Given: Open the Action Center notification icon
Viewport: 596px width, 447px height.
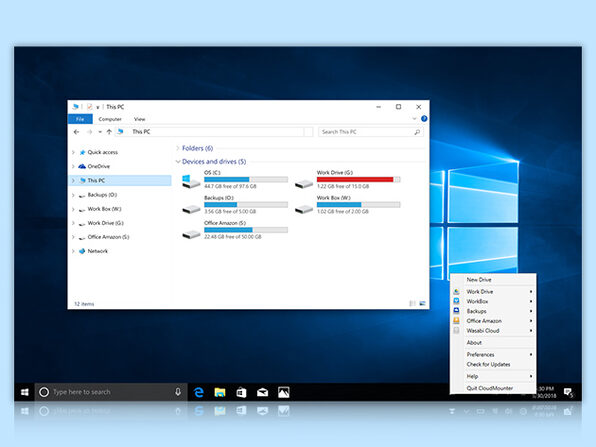Looking at the screenshot, I should pyautogui.click(x=568, y=392).
